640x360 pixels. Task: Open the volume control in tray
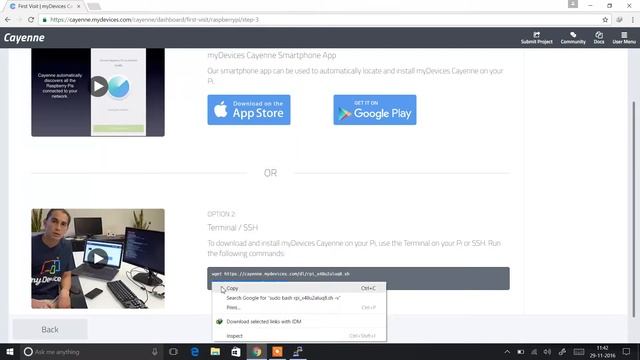click(547, 351)
